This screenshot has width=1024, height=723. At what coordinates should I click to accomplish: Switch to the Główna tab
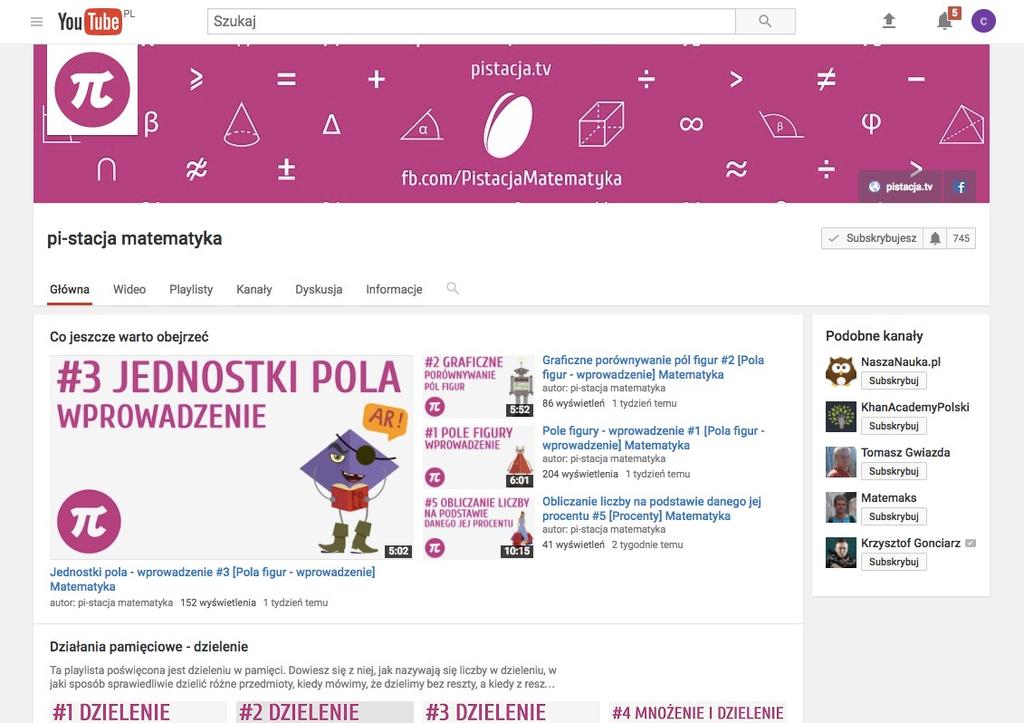click(69, 289)
